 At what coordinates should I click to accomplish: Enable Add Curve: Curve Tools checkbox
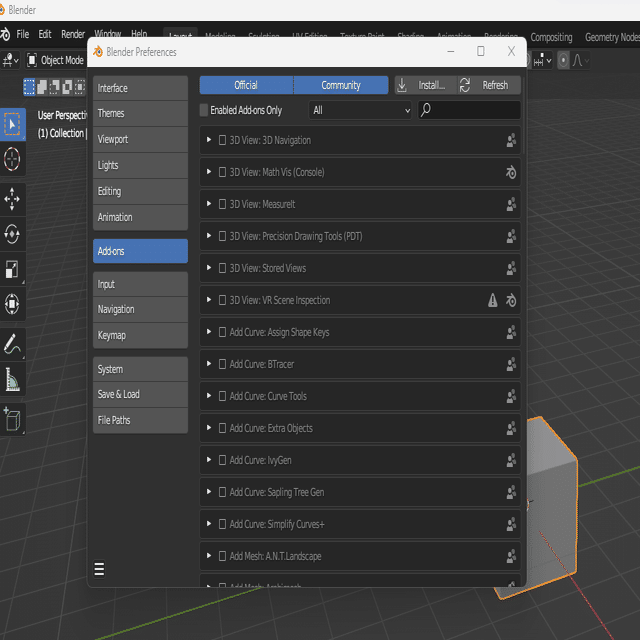222,396
